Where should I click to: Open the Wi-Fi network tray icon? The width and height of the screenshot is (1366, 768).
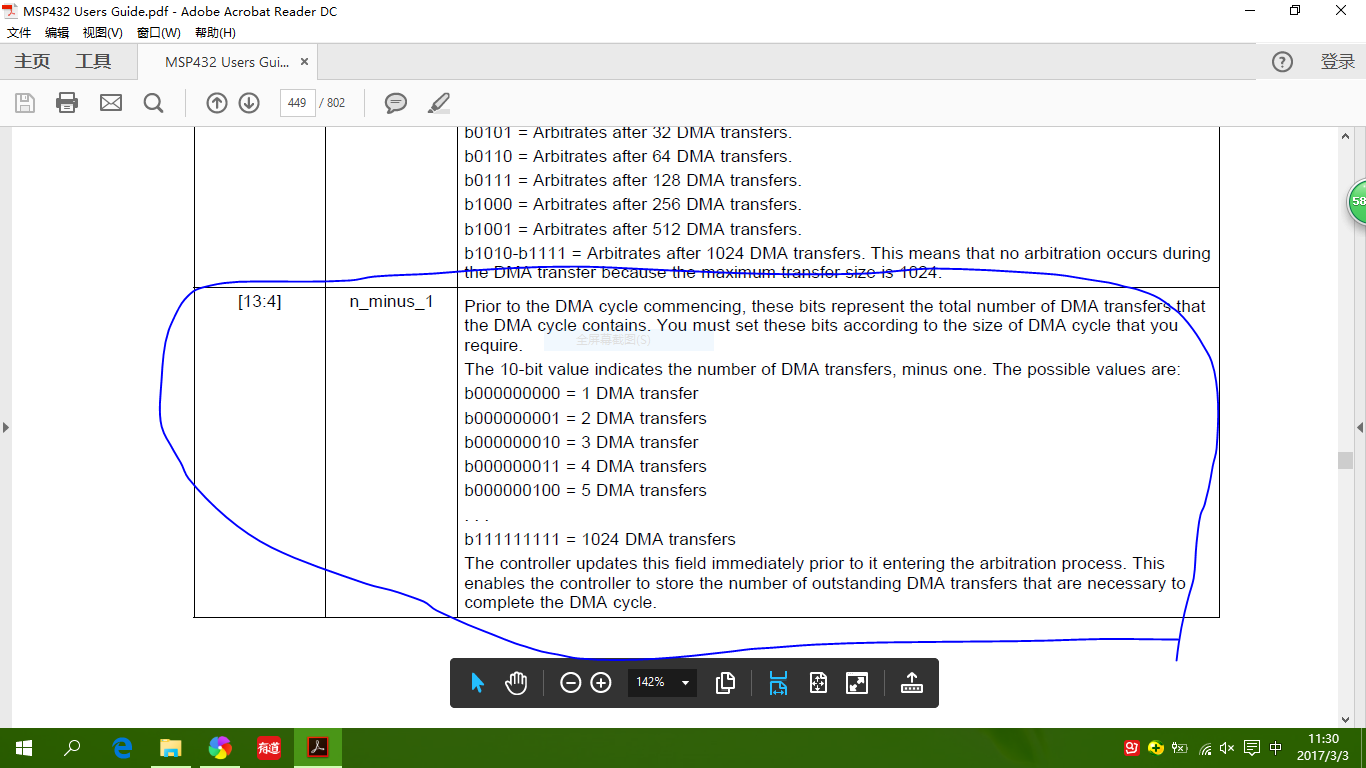tap(1205, 748)
